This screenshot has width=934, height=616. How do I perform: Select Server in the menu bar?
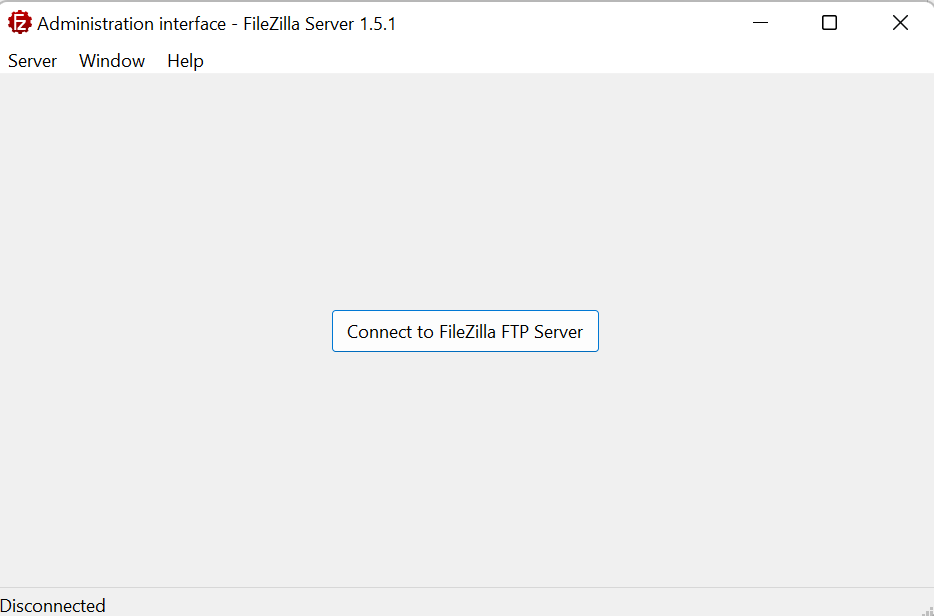tap(32, 61)
